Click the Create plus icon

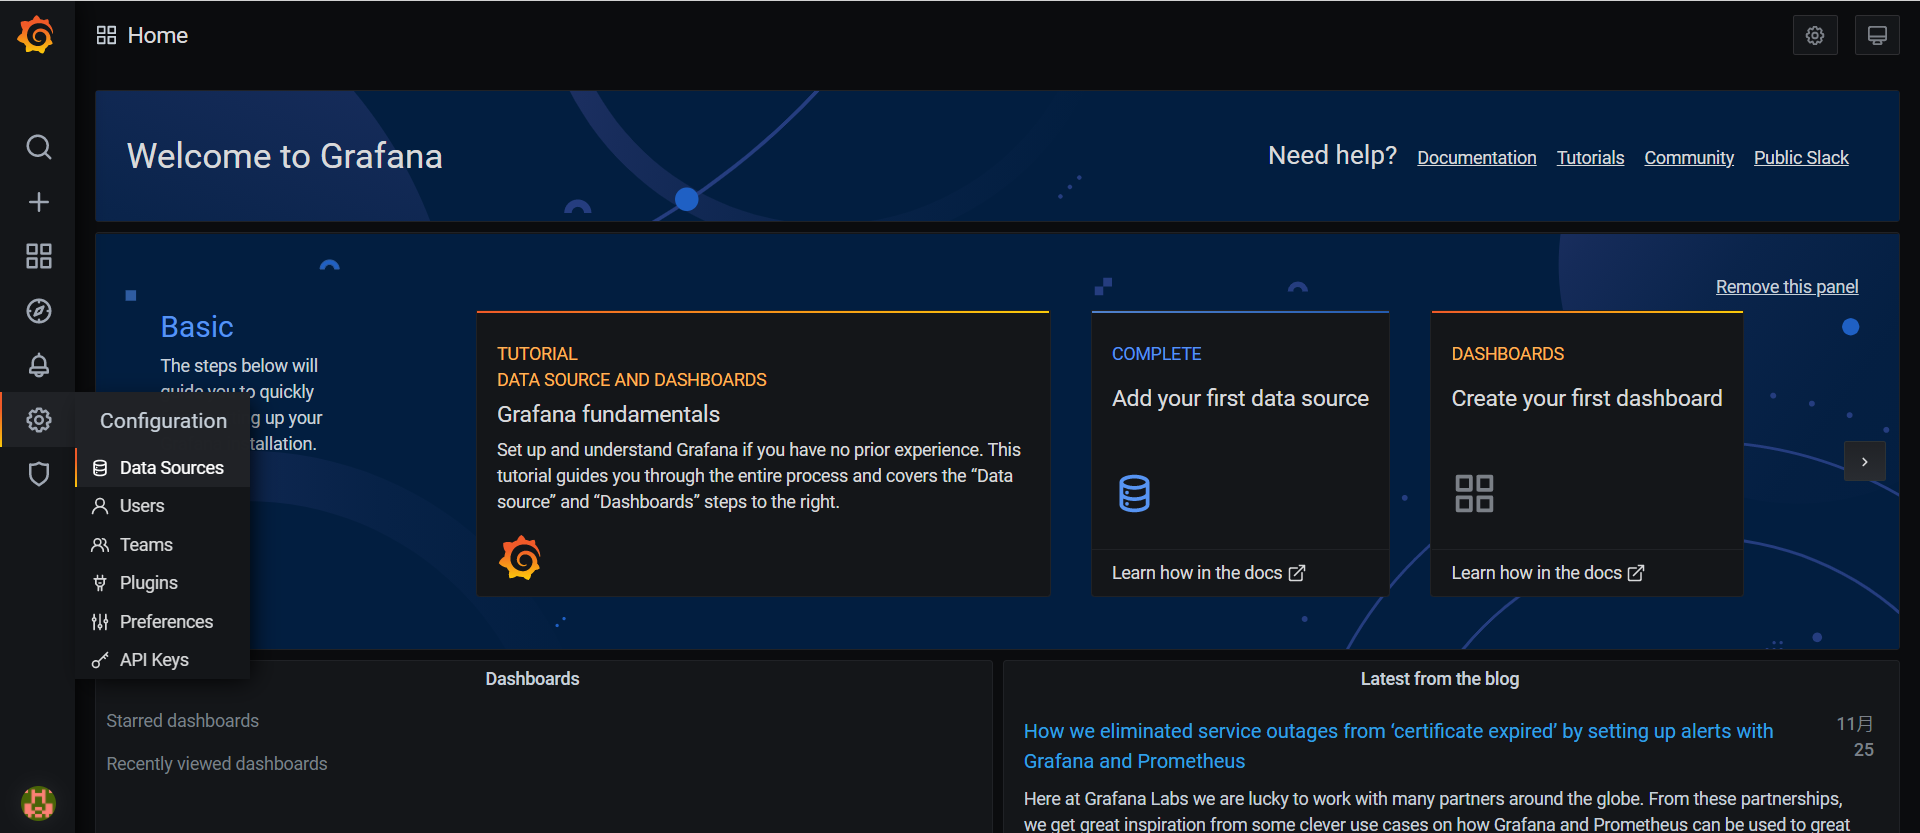[38, 202]
